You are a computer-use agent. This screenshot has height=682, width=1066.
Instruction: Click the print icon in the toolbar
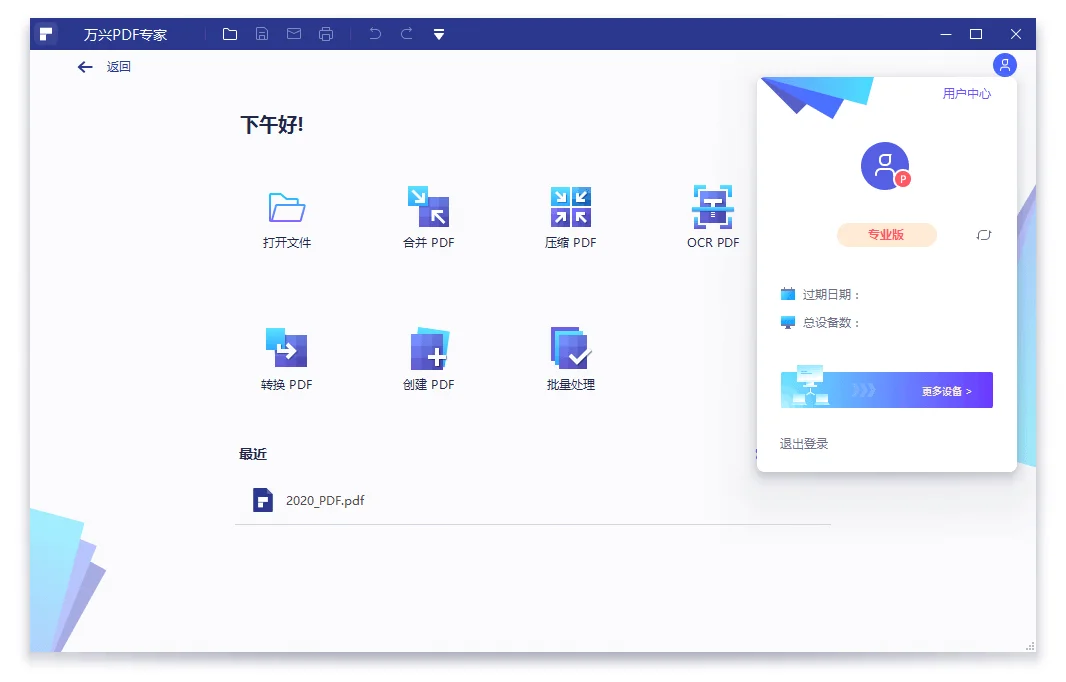[x=325, y=33]
